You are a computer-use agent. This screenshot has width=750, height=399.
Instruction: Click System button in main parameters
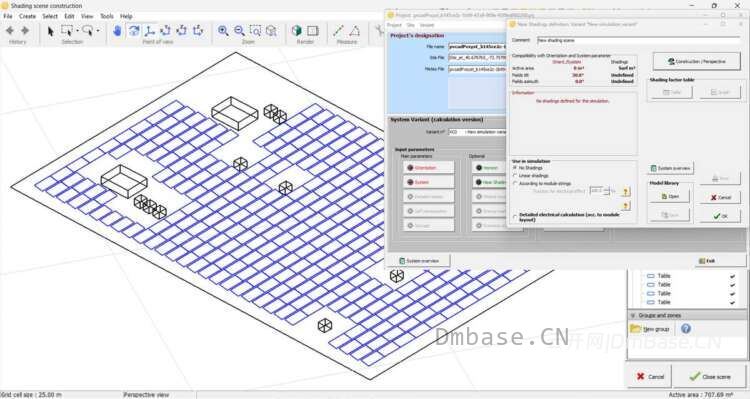click(x=428, y=182)
